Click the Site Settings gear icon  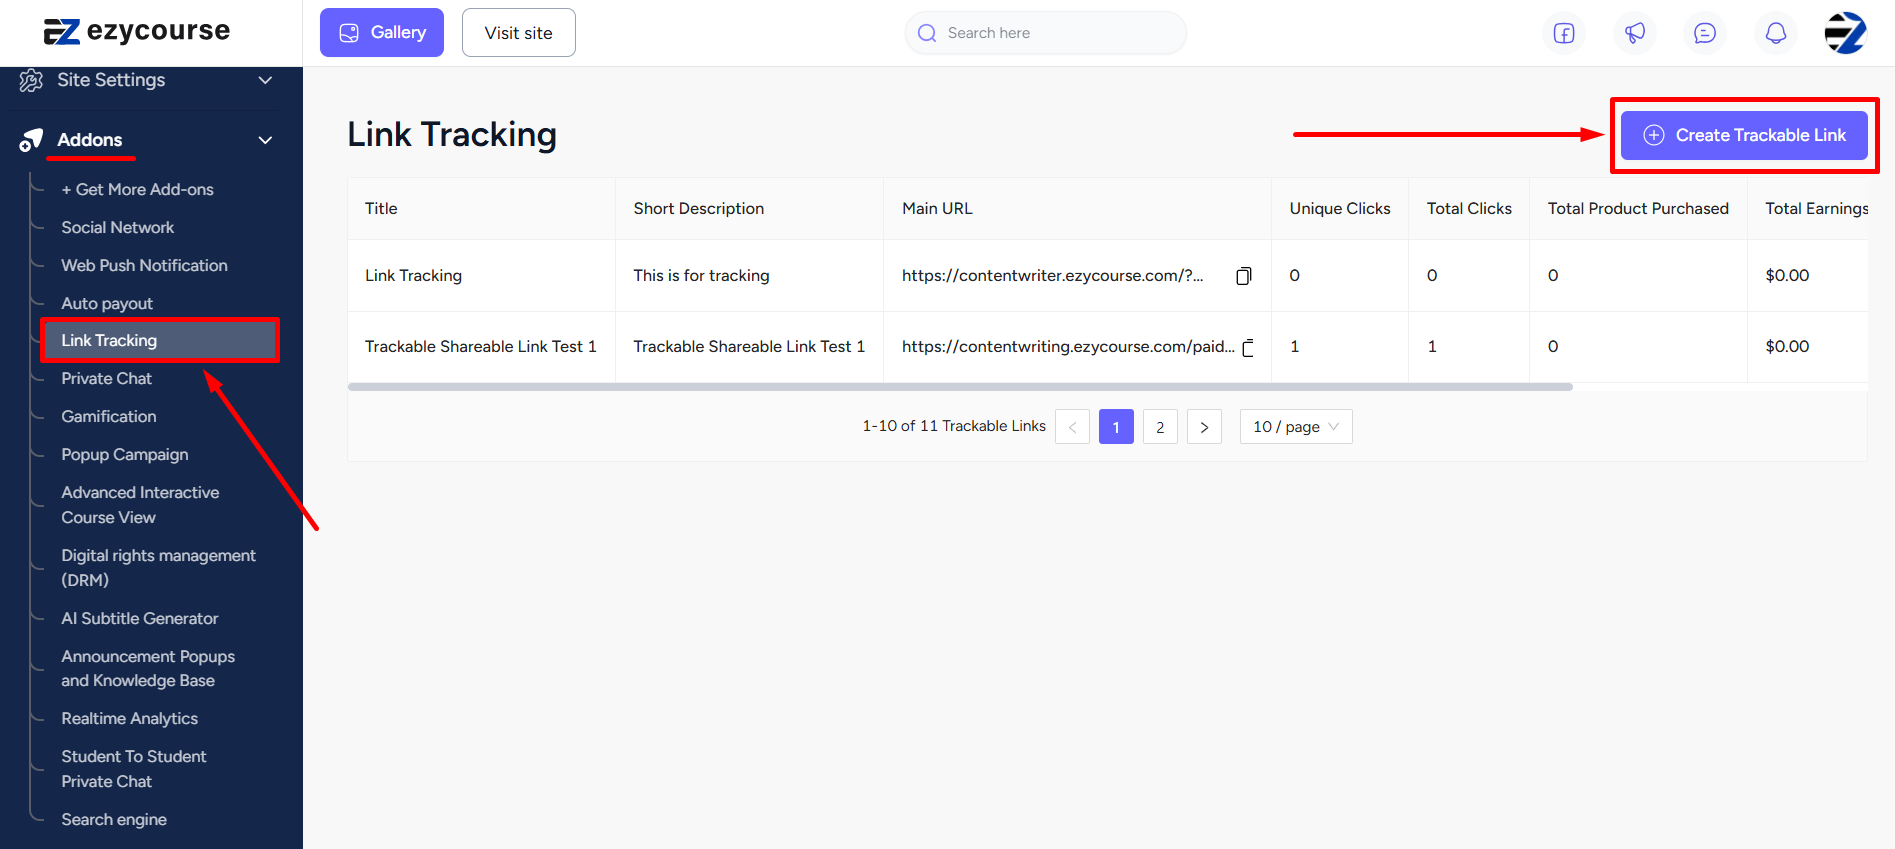pyautogui.click(x=31, y=80)
